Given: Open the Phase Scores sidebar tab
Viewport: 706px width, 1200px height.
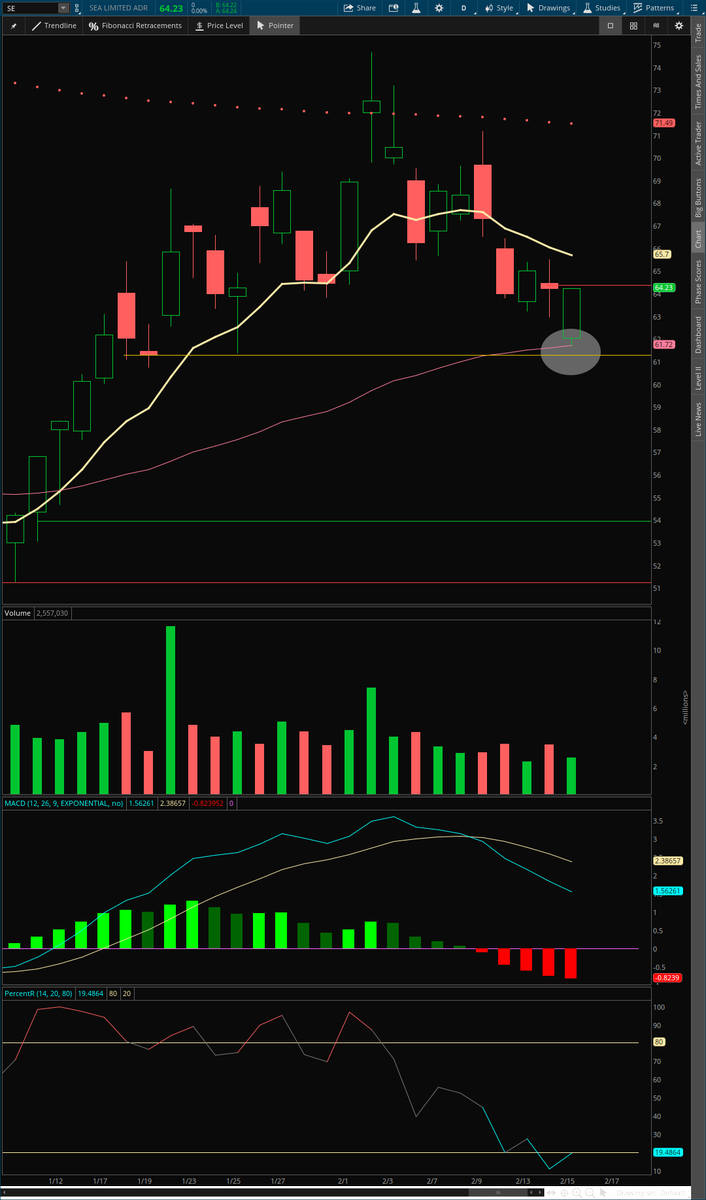Looking at the screenshot, I should [698, 283].
